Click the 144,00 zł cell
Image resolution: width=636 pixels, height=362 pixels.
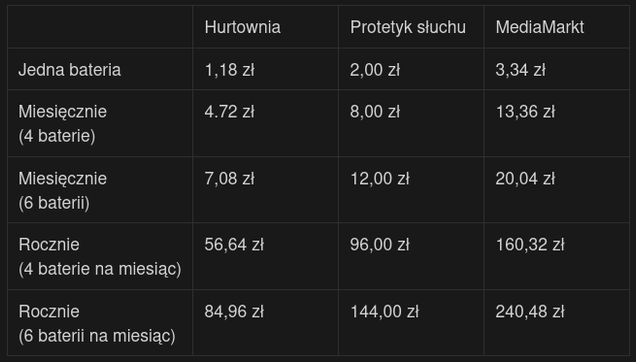[x=384, y=312]
